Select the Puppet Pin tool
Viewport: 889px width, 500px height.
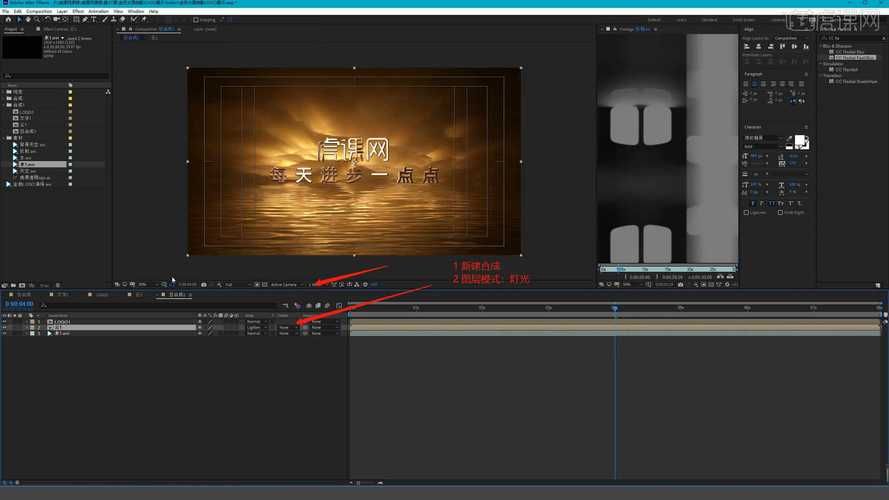(x=144, y=19)
